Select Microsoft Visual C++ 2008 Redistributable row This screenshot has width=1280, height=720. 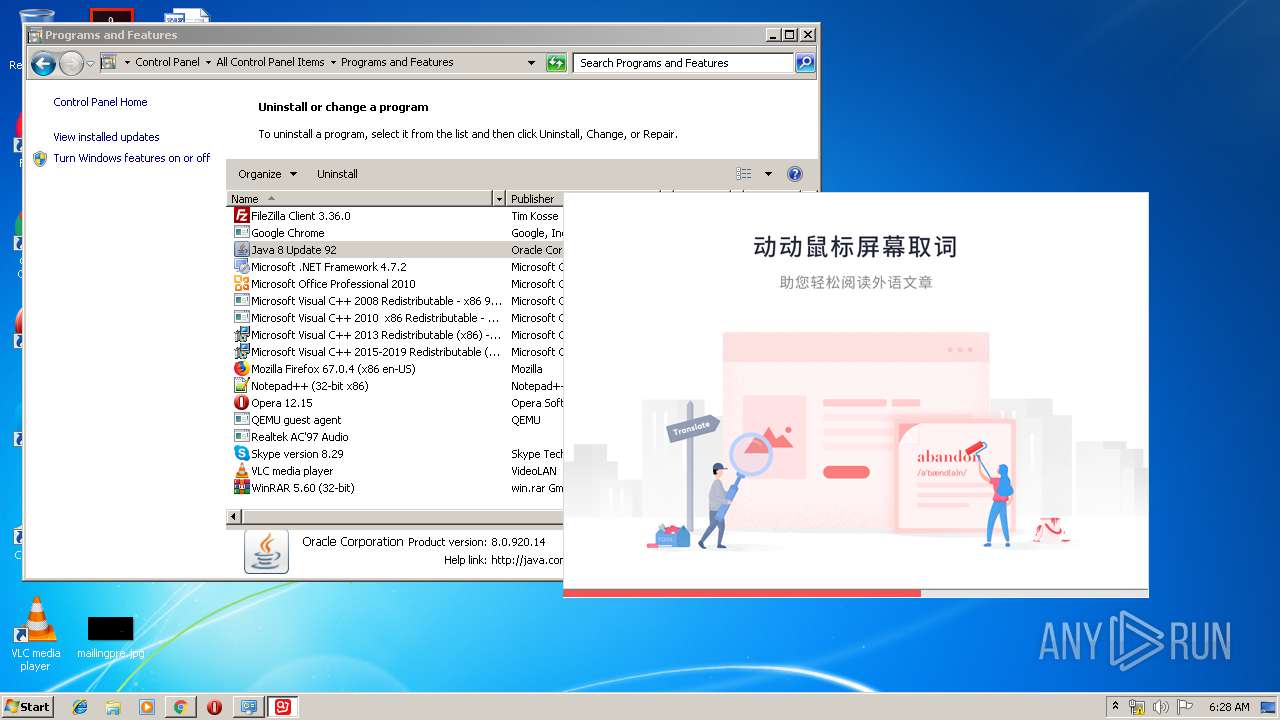click(397, 300)
